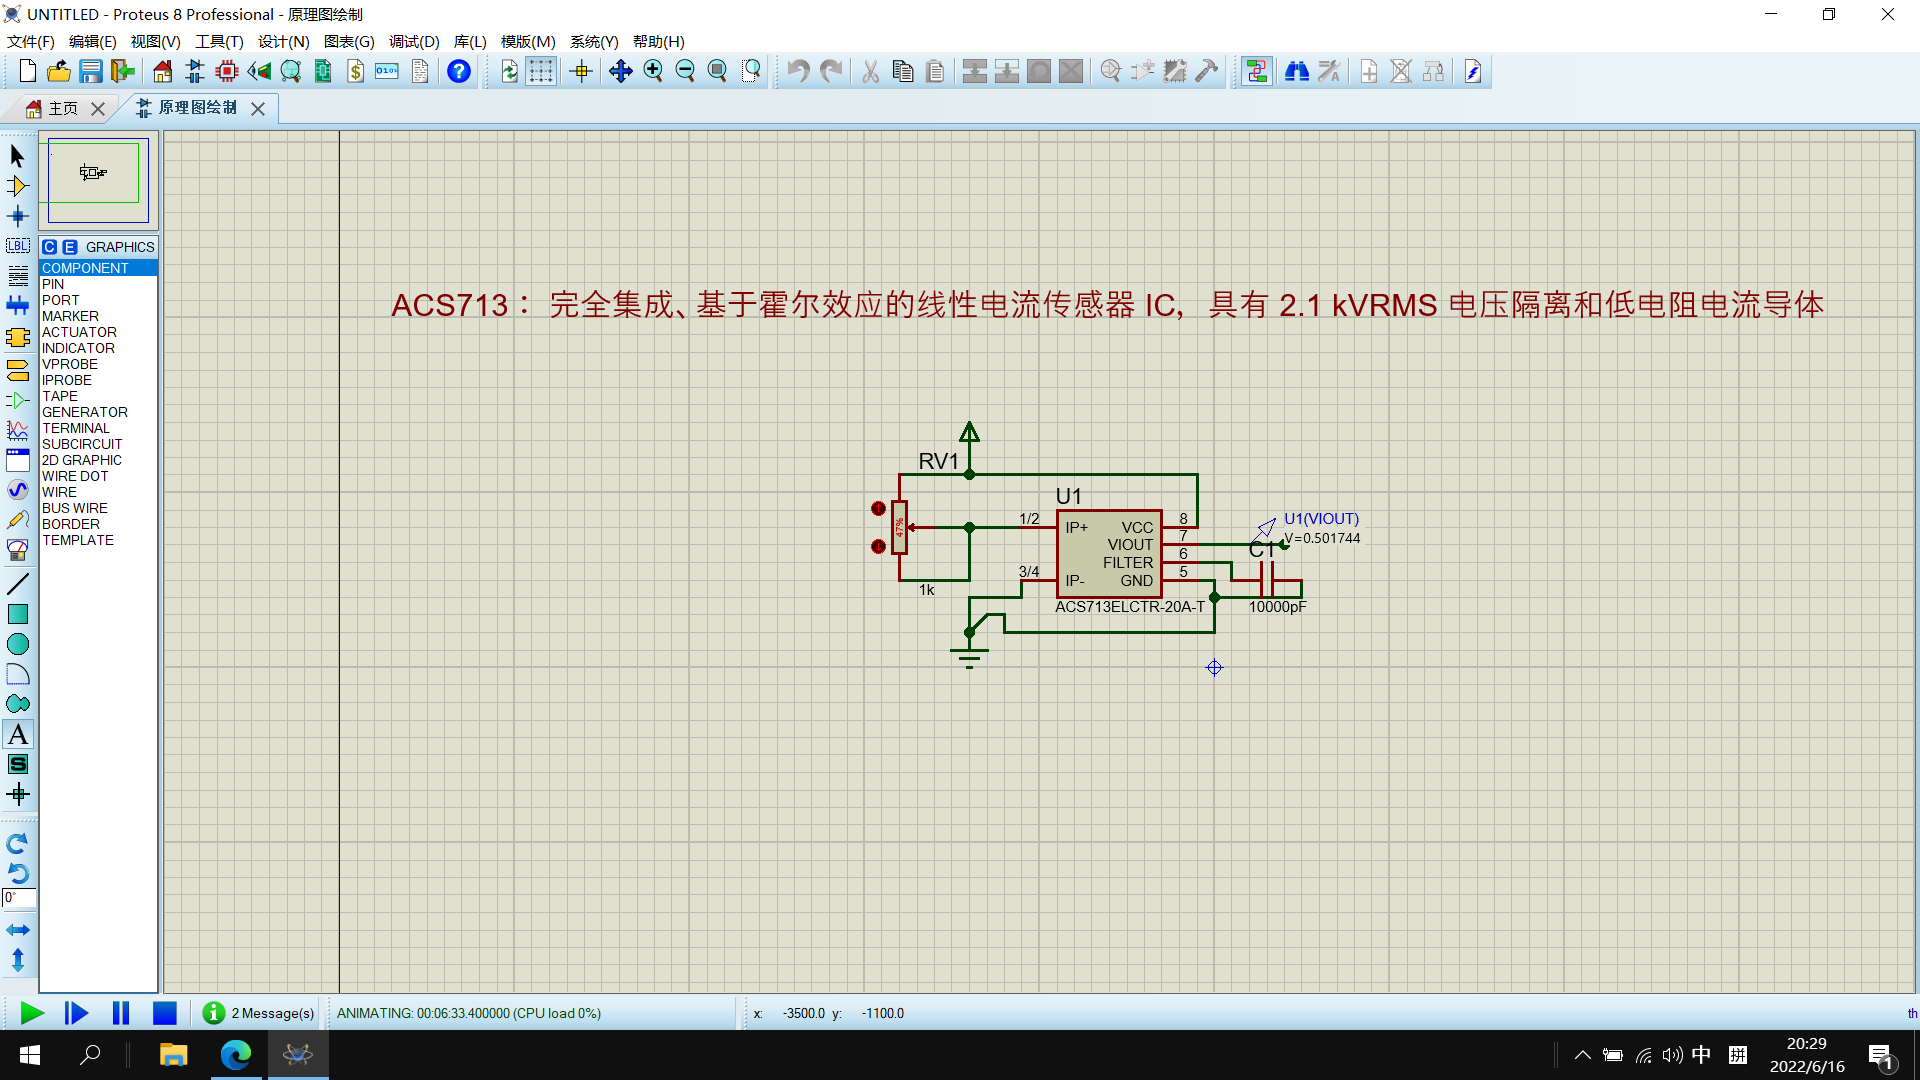Pick parts from library magnifier icon

1111,71
